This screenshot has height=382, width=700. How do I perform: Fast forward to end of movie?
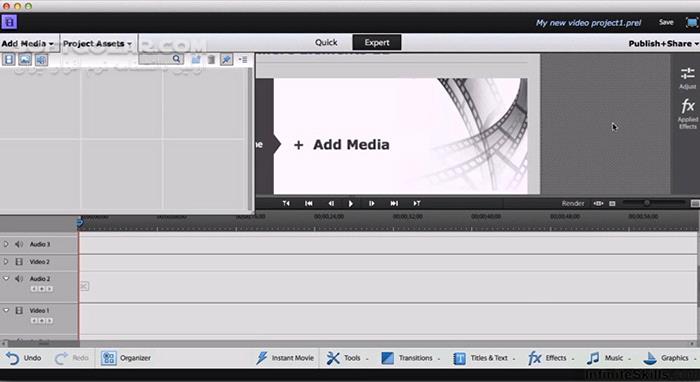coord(394,203)
